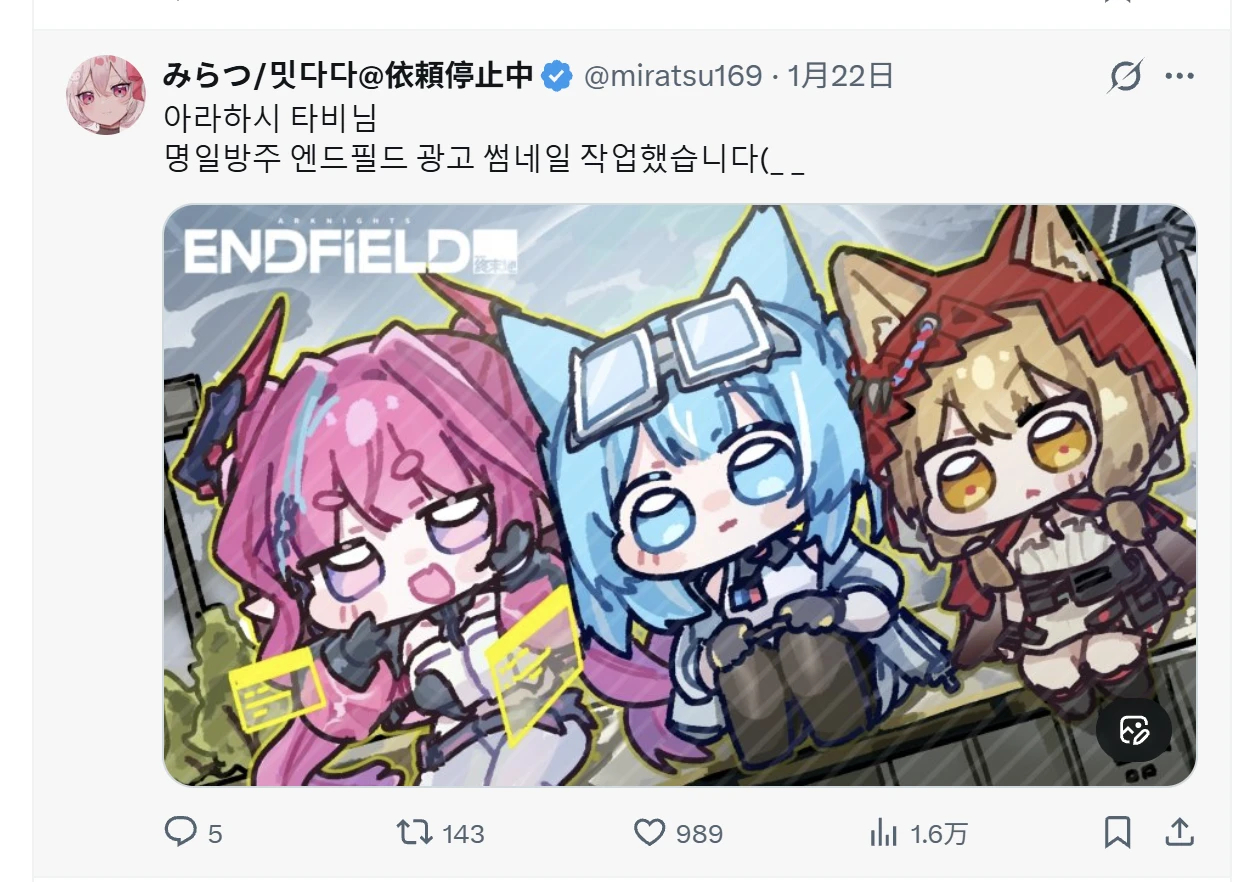Click the image edit icon on artwork
The image size is (1252, 882).
coord(1133,730)
